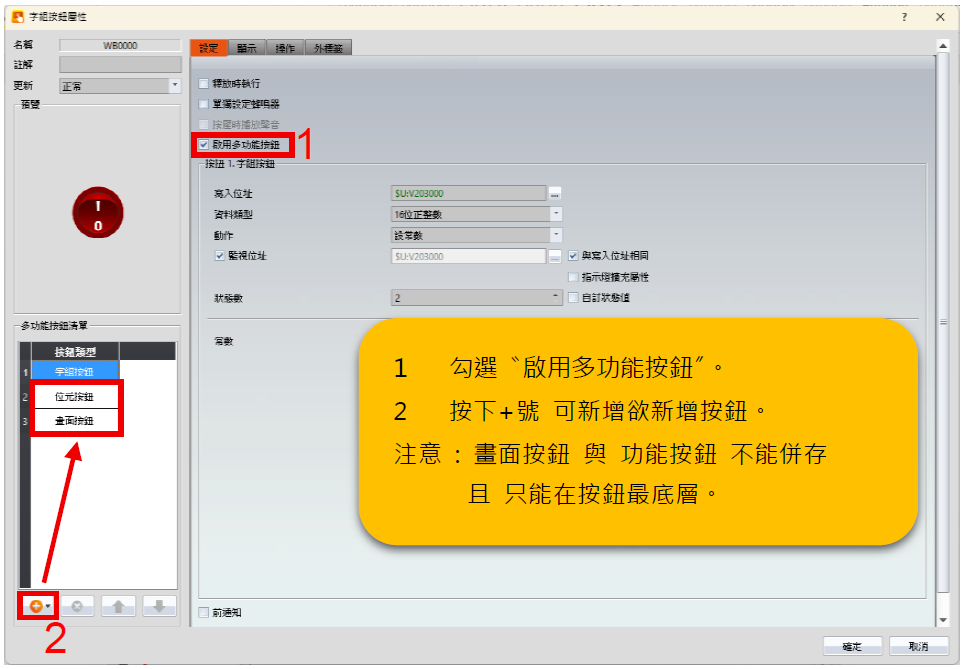The height and width of the screenshot is (669, 965).
Task: Click the 確定 confirm button
Action: click(851, 645)
